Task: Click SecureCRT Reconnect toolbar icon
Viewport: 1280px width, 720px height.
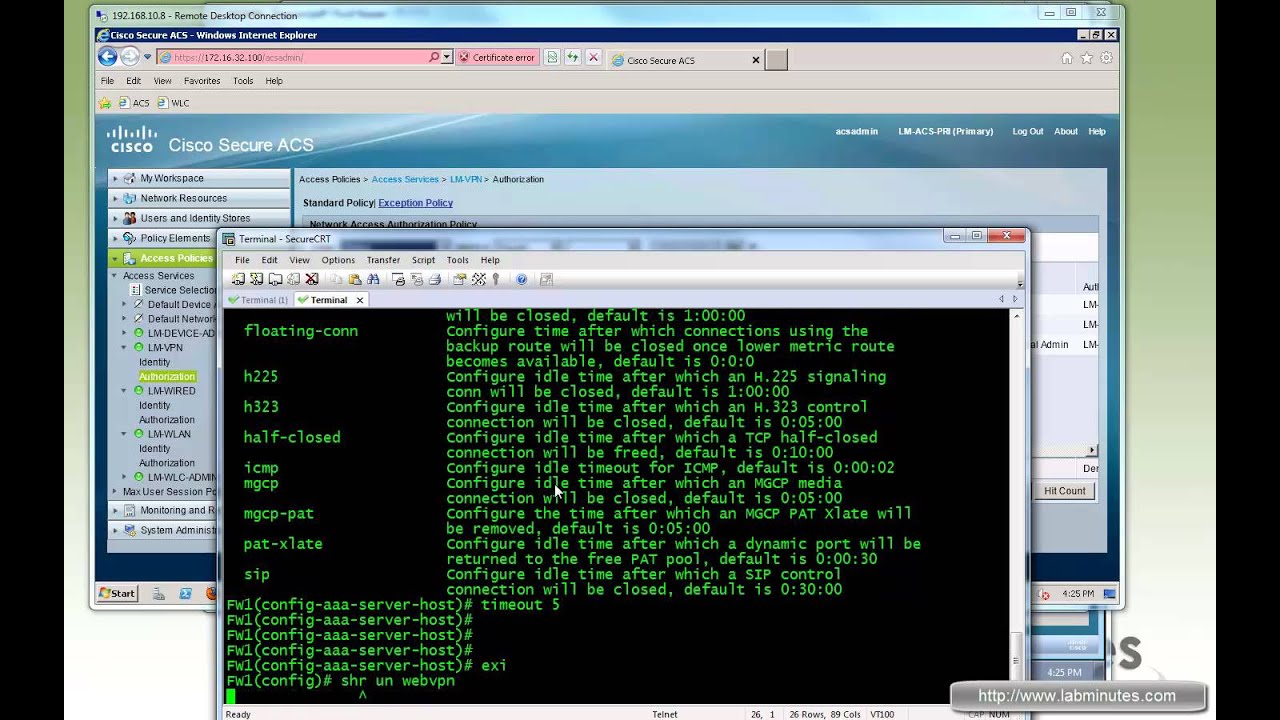Action: 293,279
